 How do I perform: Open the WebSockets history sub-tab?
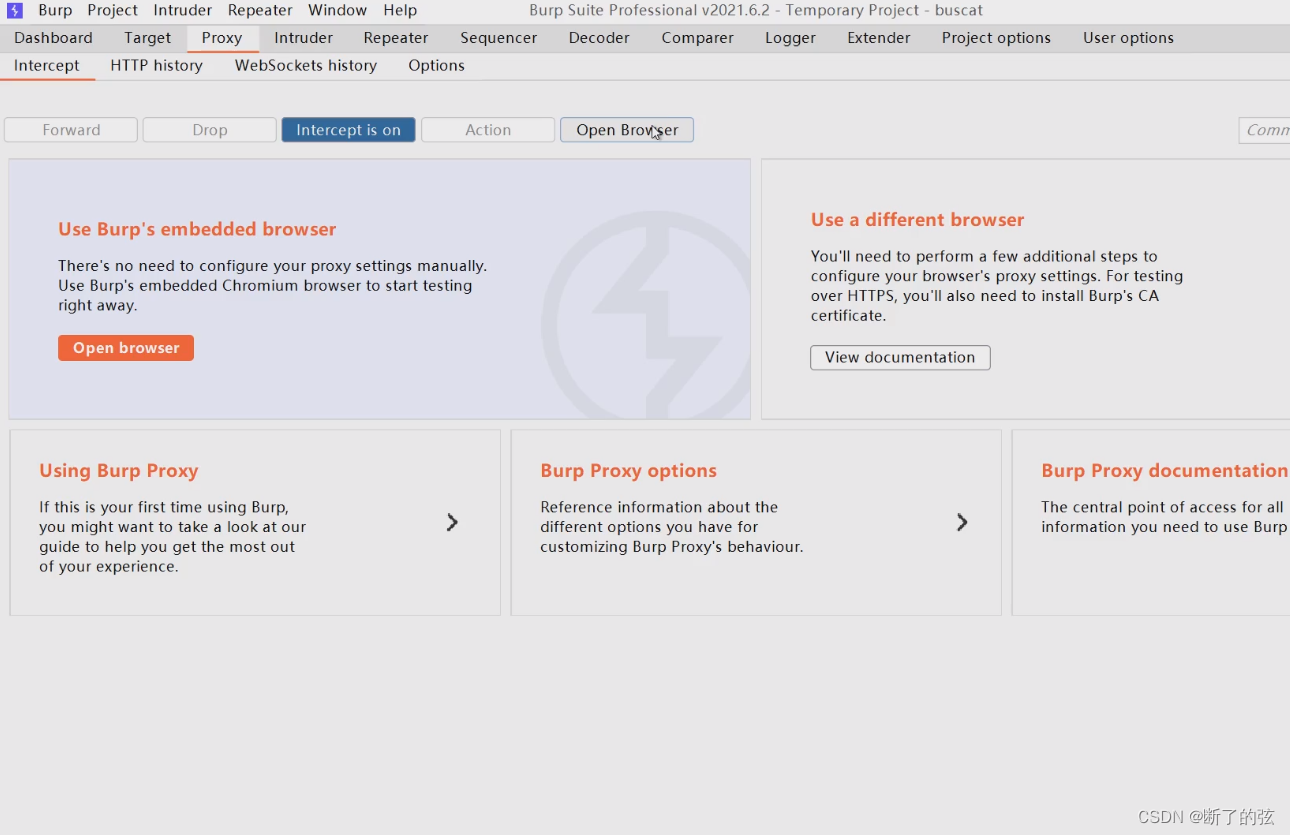(x=306, y=66)
